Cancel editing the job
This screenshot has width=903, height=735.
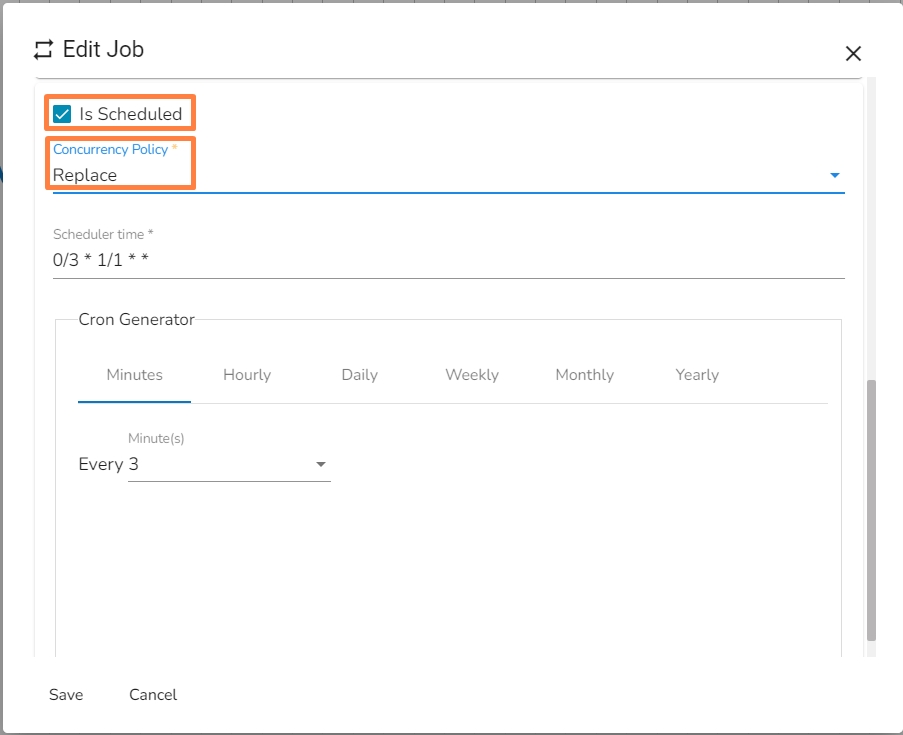153,695
